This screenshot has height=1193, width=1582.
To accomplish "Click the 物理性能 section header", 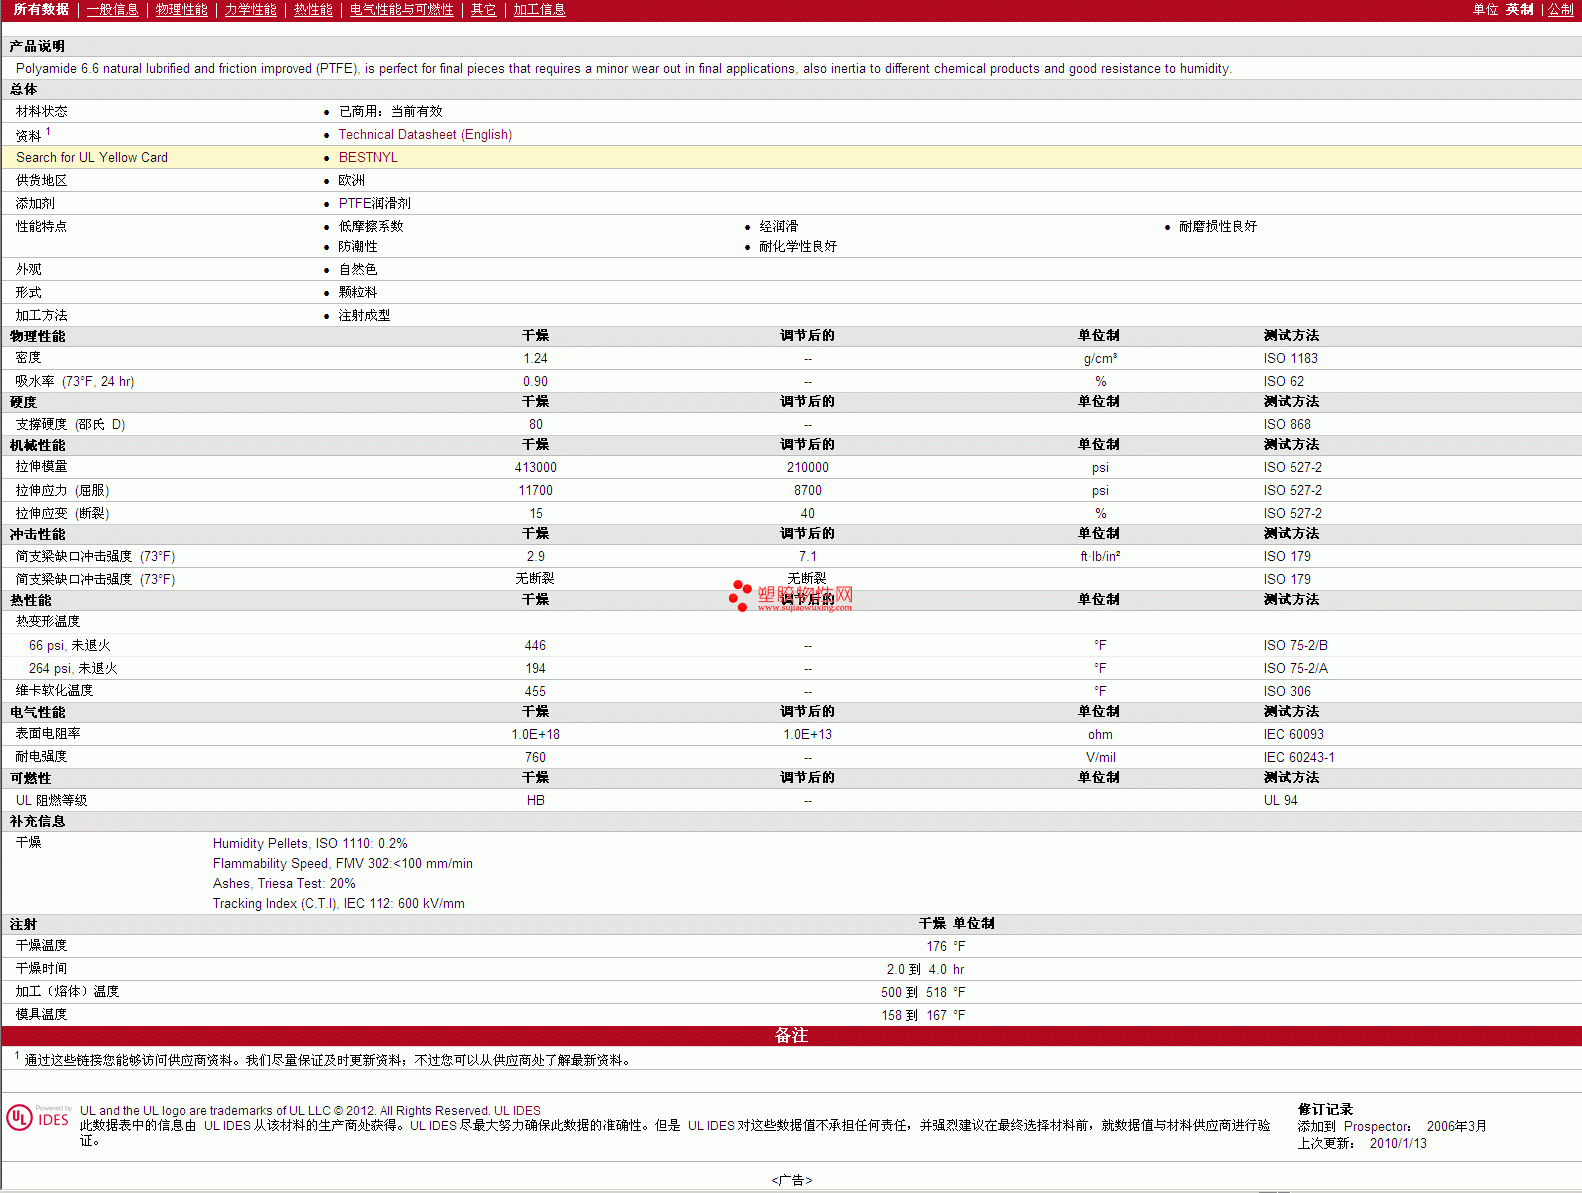I will 37,336.
